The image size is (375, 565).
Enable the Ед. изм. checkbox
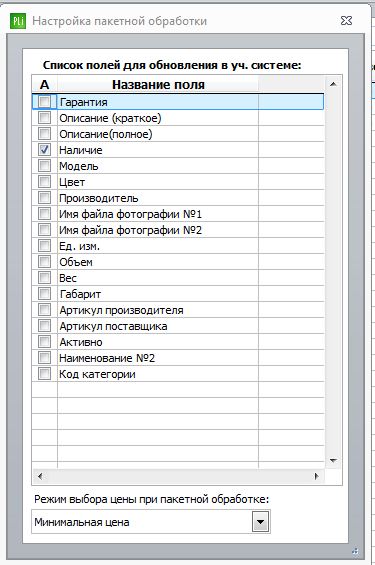pyautogui.click(x=44, y=246)
